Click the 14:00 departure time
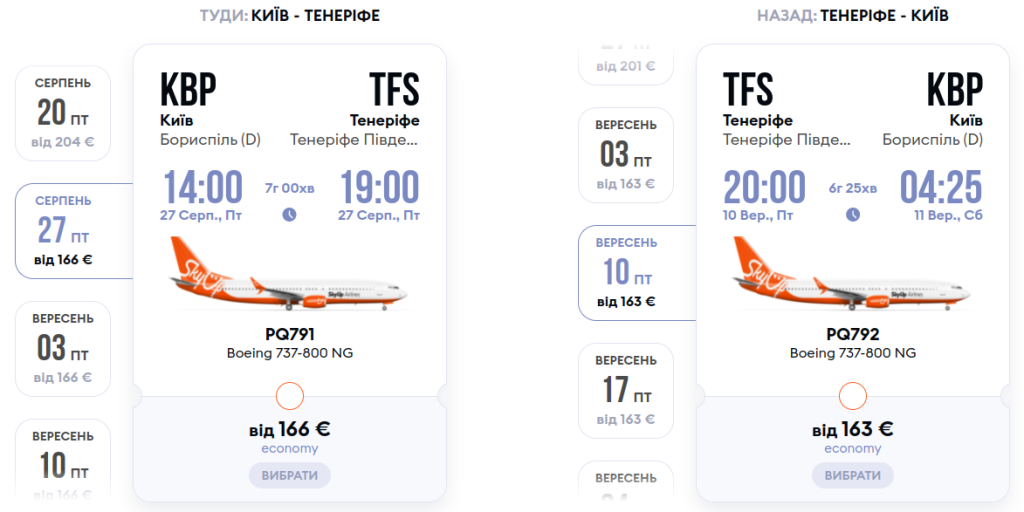The image size is (1024, 512). click(203, 188)
